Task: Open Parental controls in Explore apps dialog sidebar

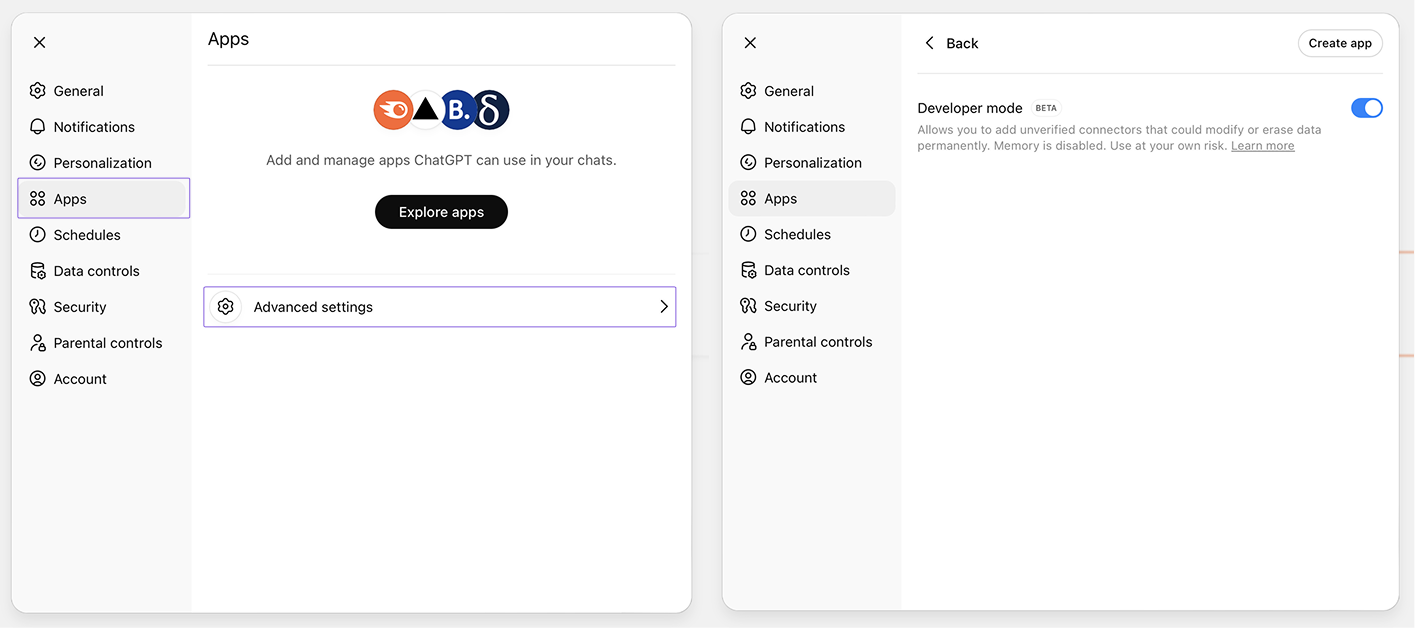Action: point(107,343)
